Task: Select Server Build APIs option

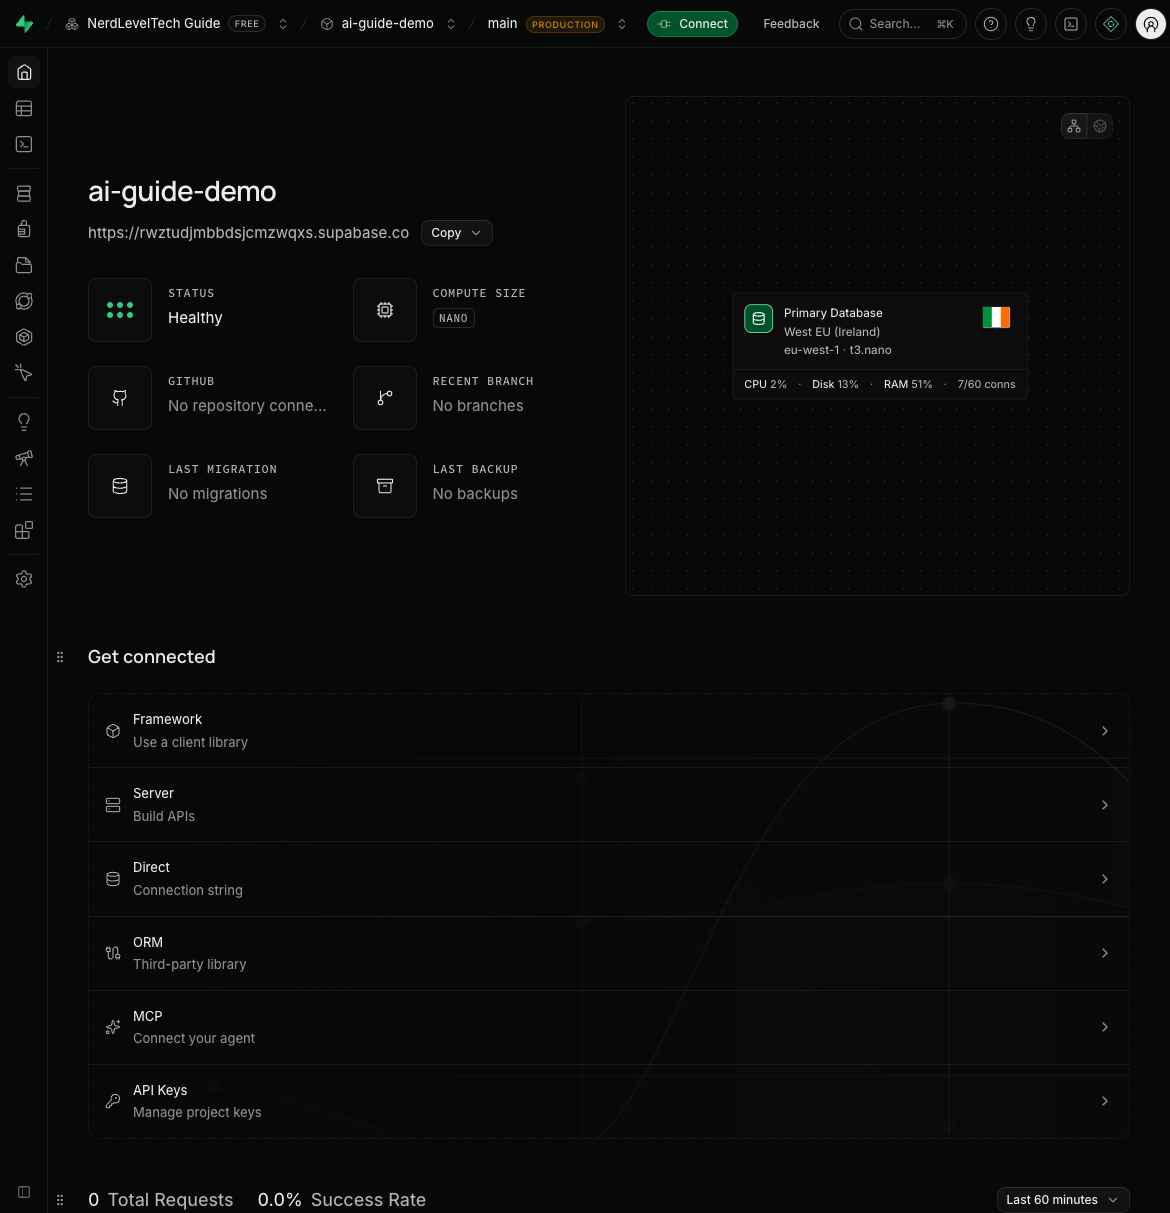Action: [609, 805]
